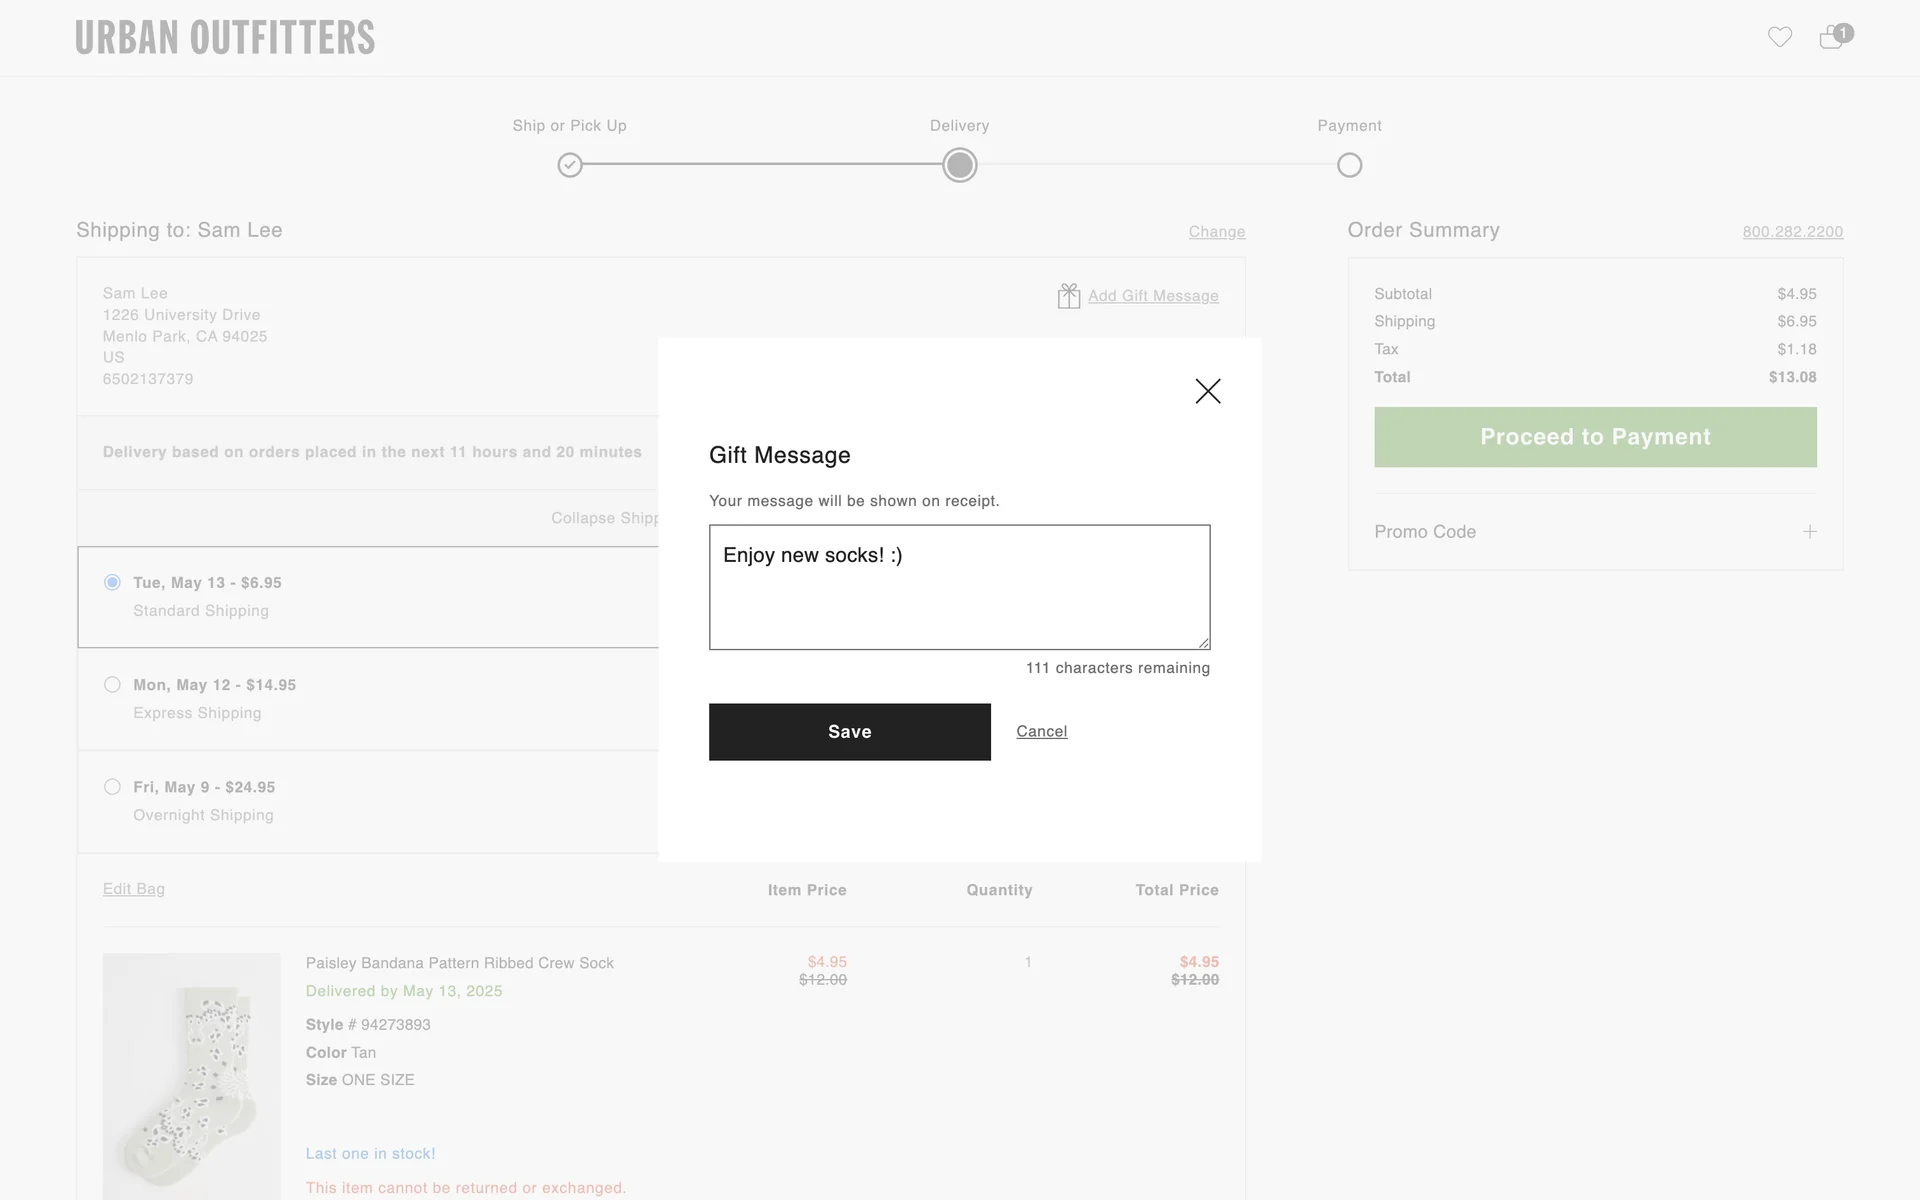Image resolution: width=1920 pixels, height=1200 pixels.
Task: Open the wishlist heart icon
Action: pos(1779,37)
